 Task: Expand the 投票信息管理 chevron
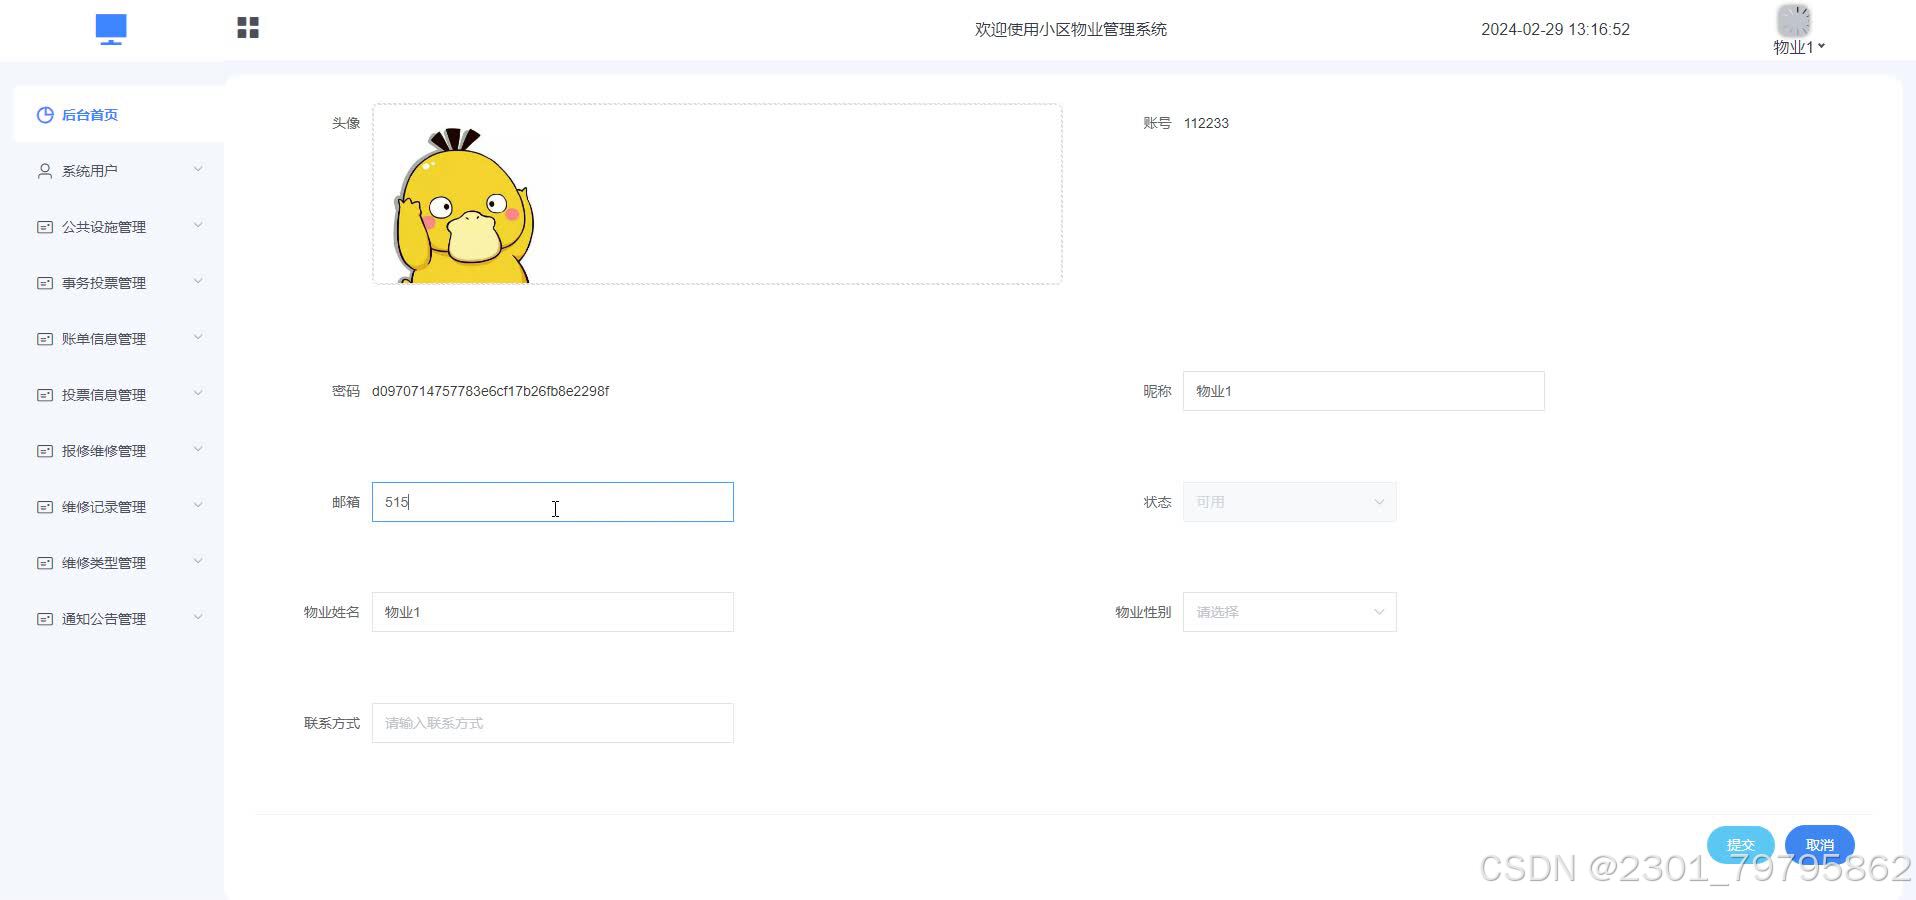(198, 393)
